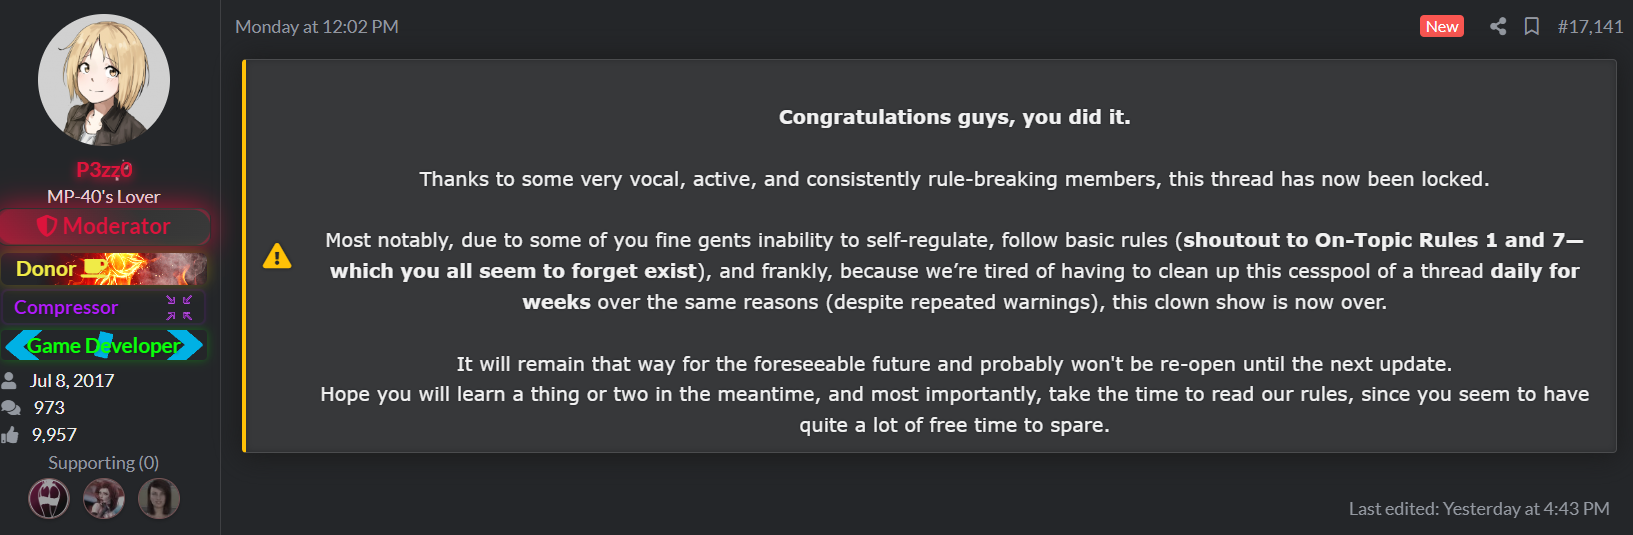Image resolution: width=1633 pixels, height=535 pixels.
Task: Open the Supporting (0) label
Action: click(104, 463)
